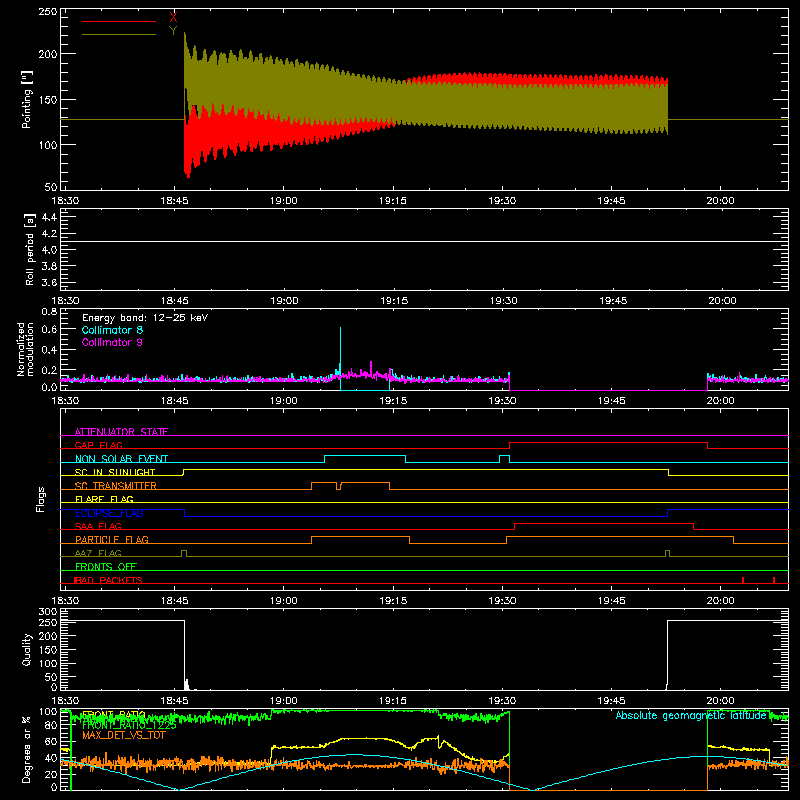This screenshot has width=800, height=800.
Task: Click the ECLIPSE_FLAG label
Action: point(109,513)
